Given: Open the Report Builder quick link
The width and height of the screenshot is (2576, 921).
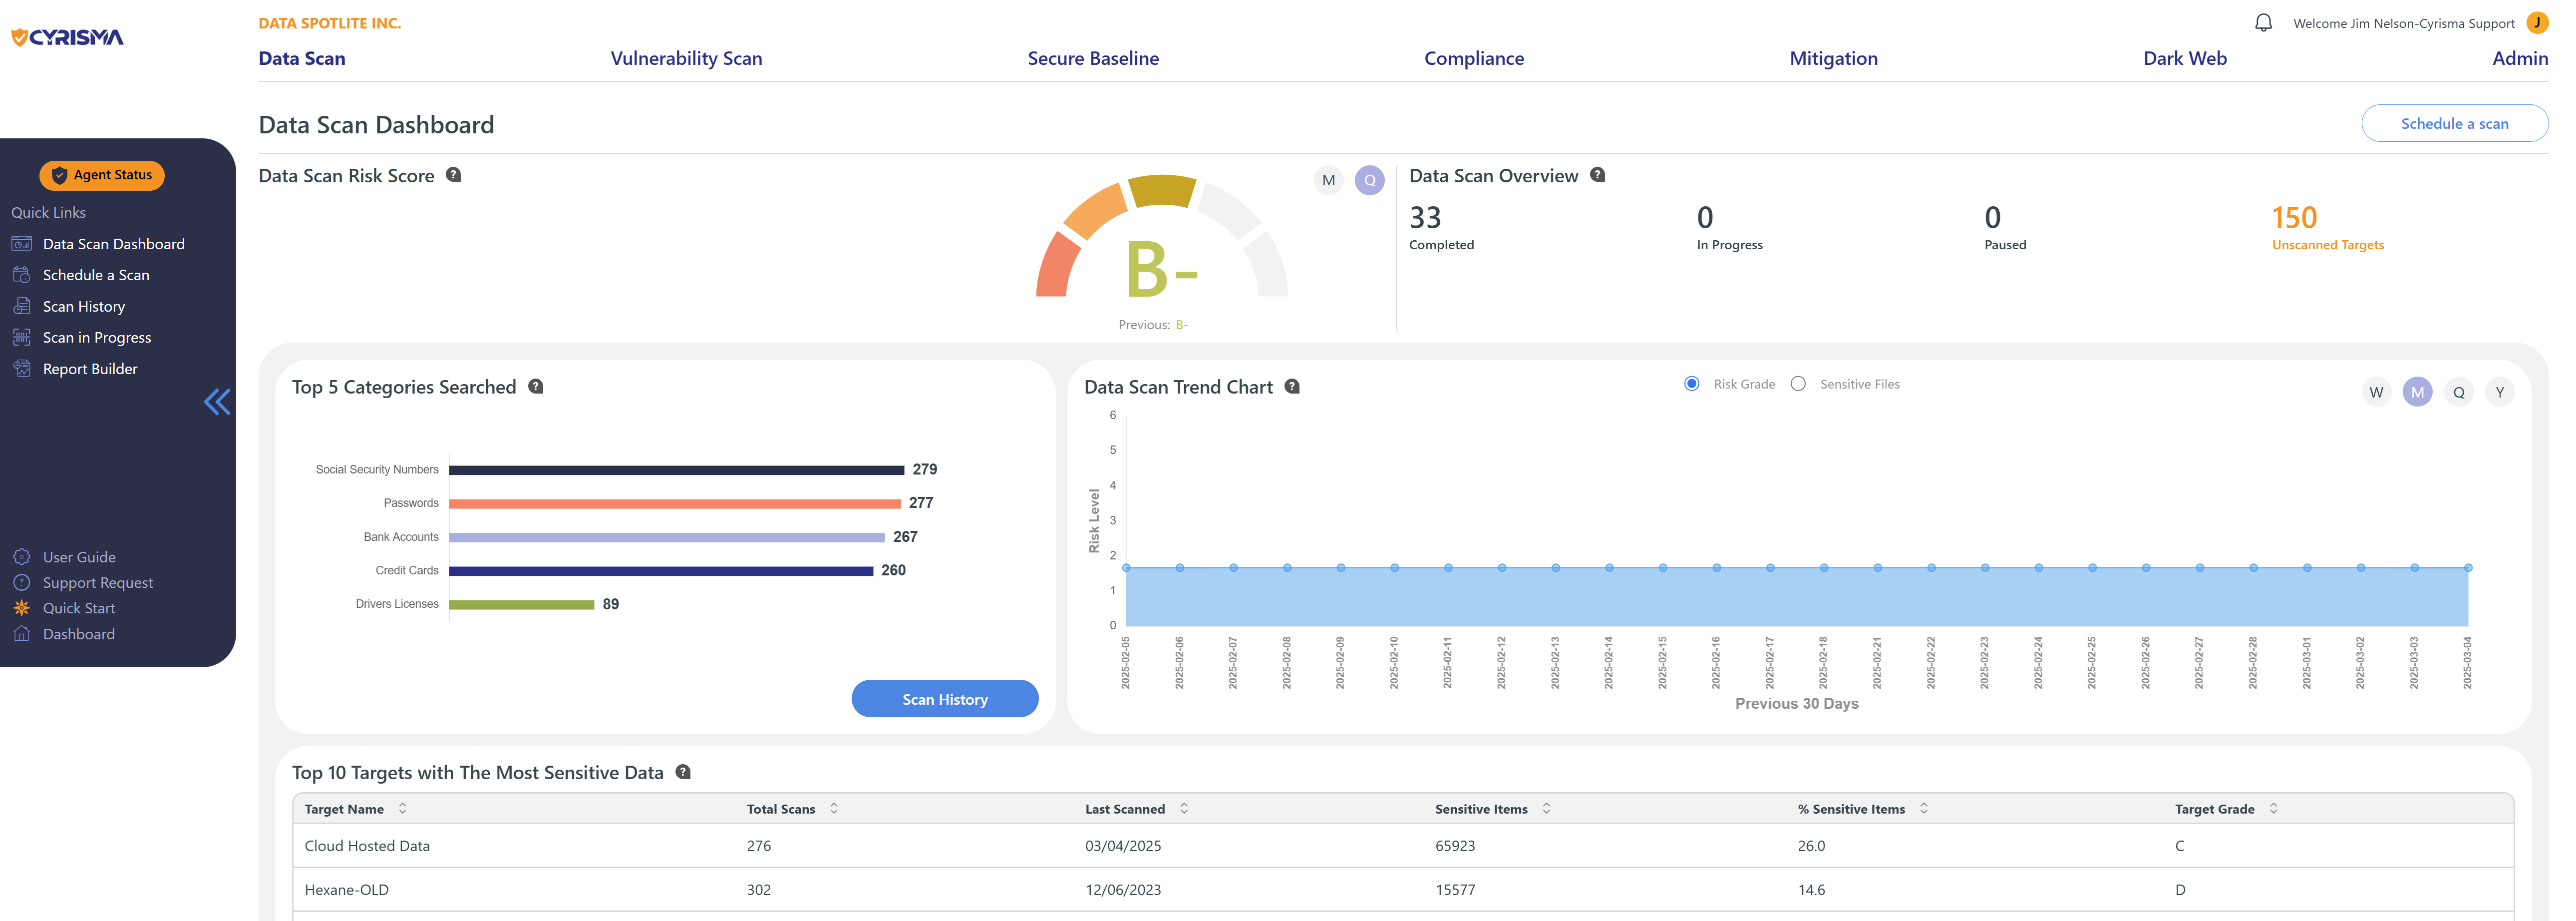Looking at the screenshot, I should click(90, 368).
